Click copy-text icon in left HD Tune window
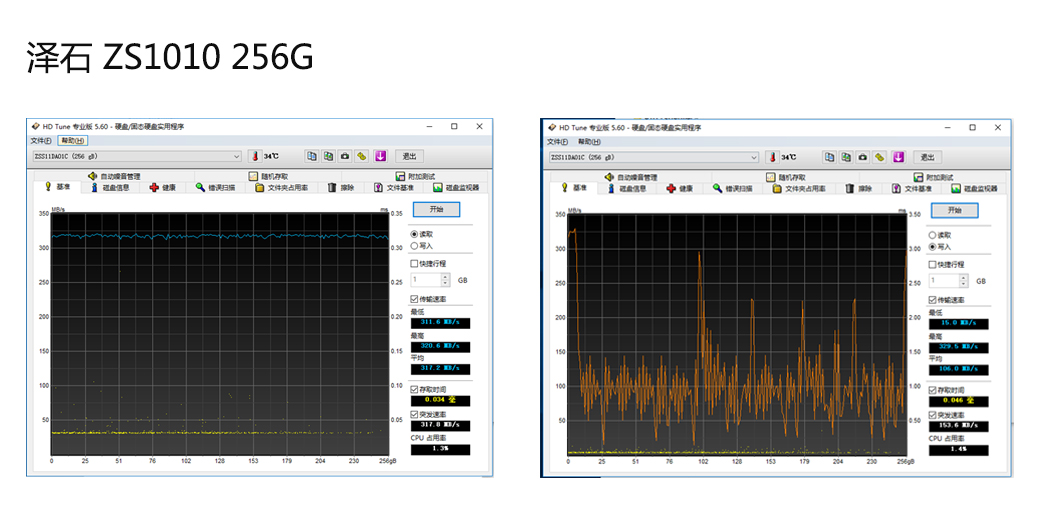This screenshot has height=516, width=1050. [x=311, y=156]
